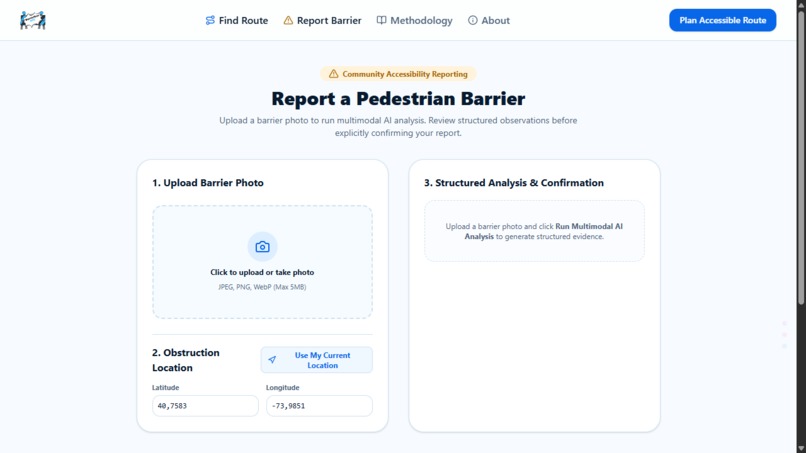Click the warning triangle icon beside Report Barrier
The height and width of the screenshot is (453, 806).
288,21
